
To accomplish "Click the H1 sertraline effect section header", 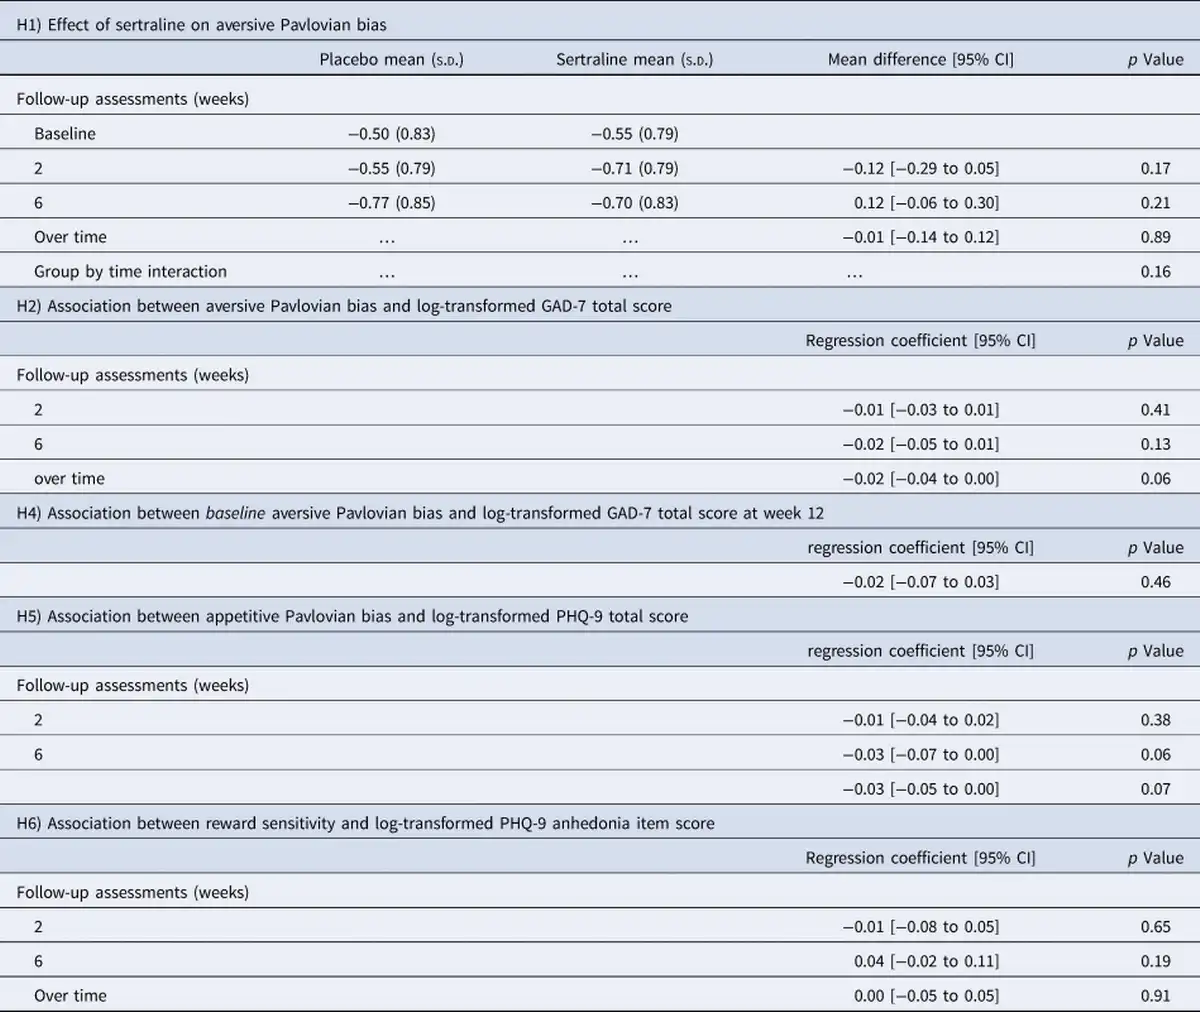I will coord(202,24).
